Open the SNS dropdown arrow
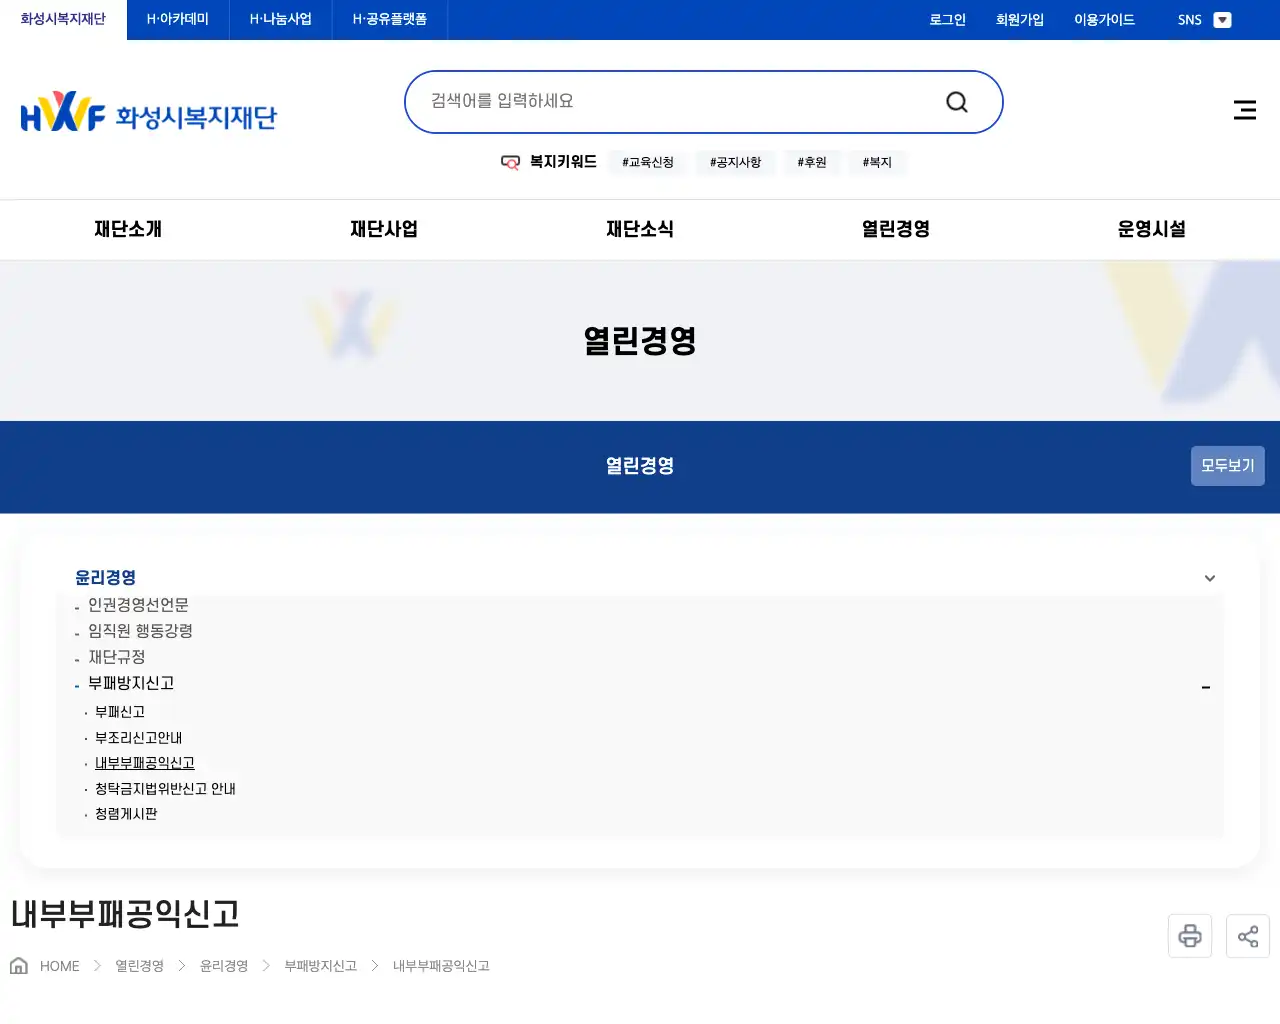This screenshot has width=1280, height=1024. [1222, 19]
